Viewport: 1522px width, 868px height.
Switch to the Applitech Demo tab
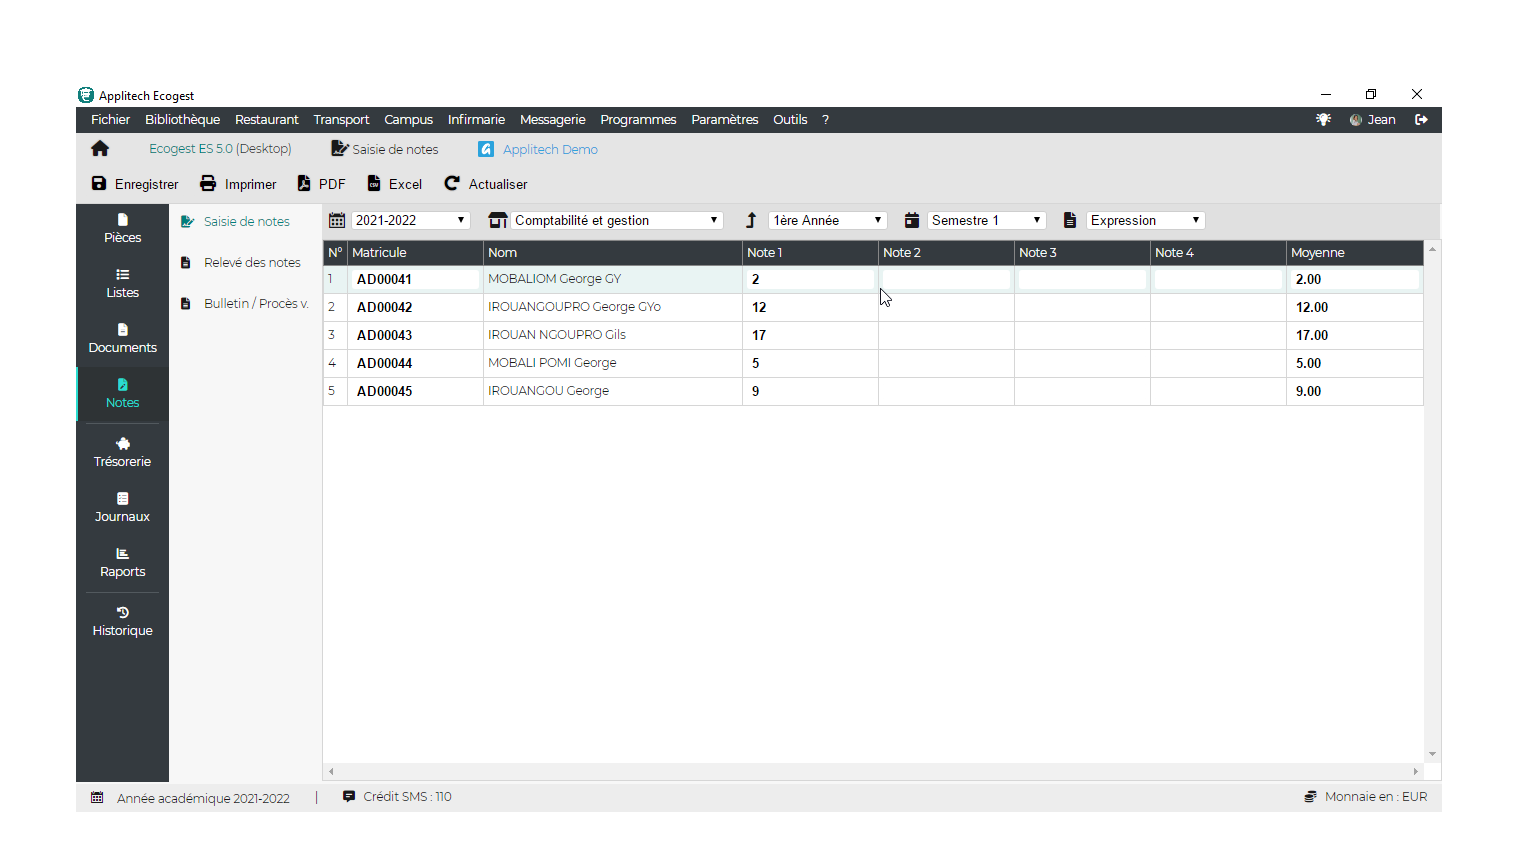click(538, 149)
